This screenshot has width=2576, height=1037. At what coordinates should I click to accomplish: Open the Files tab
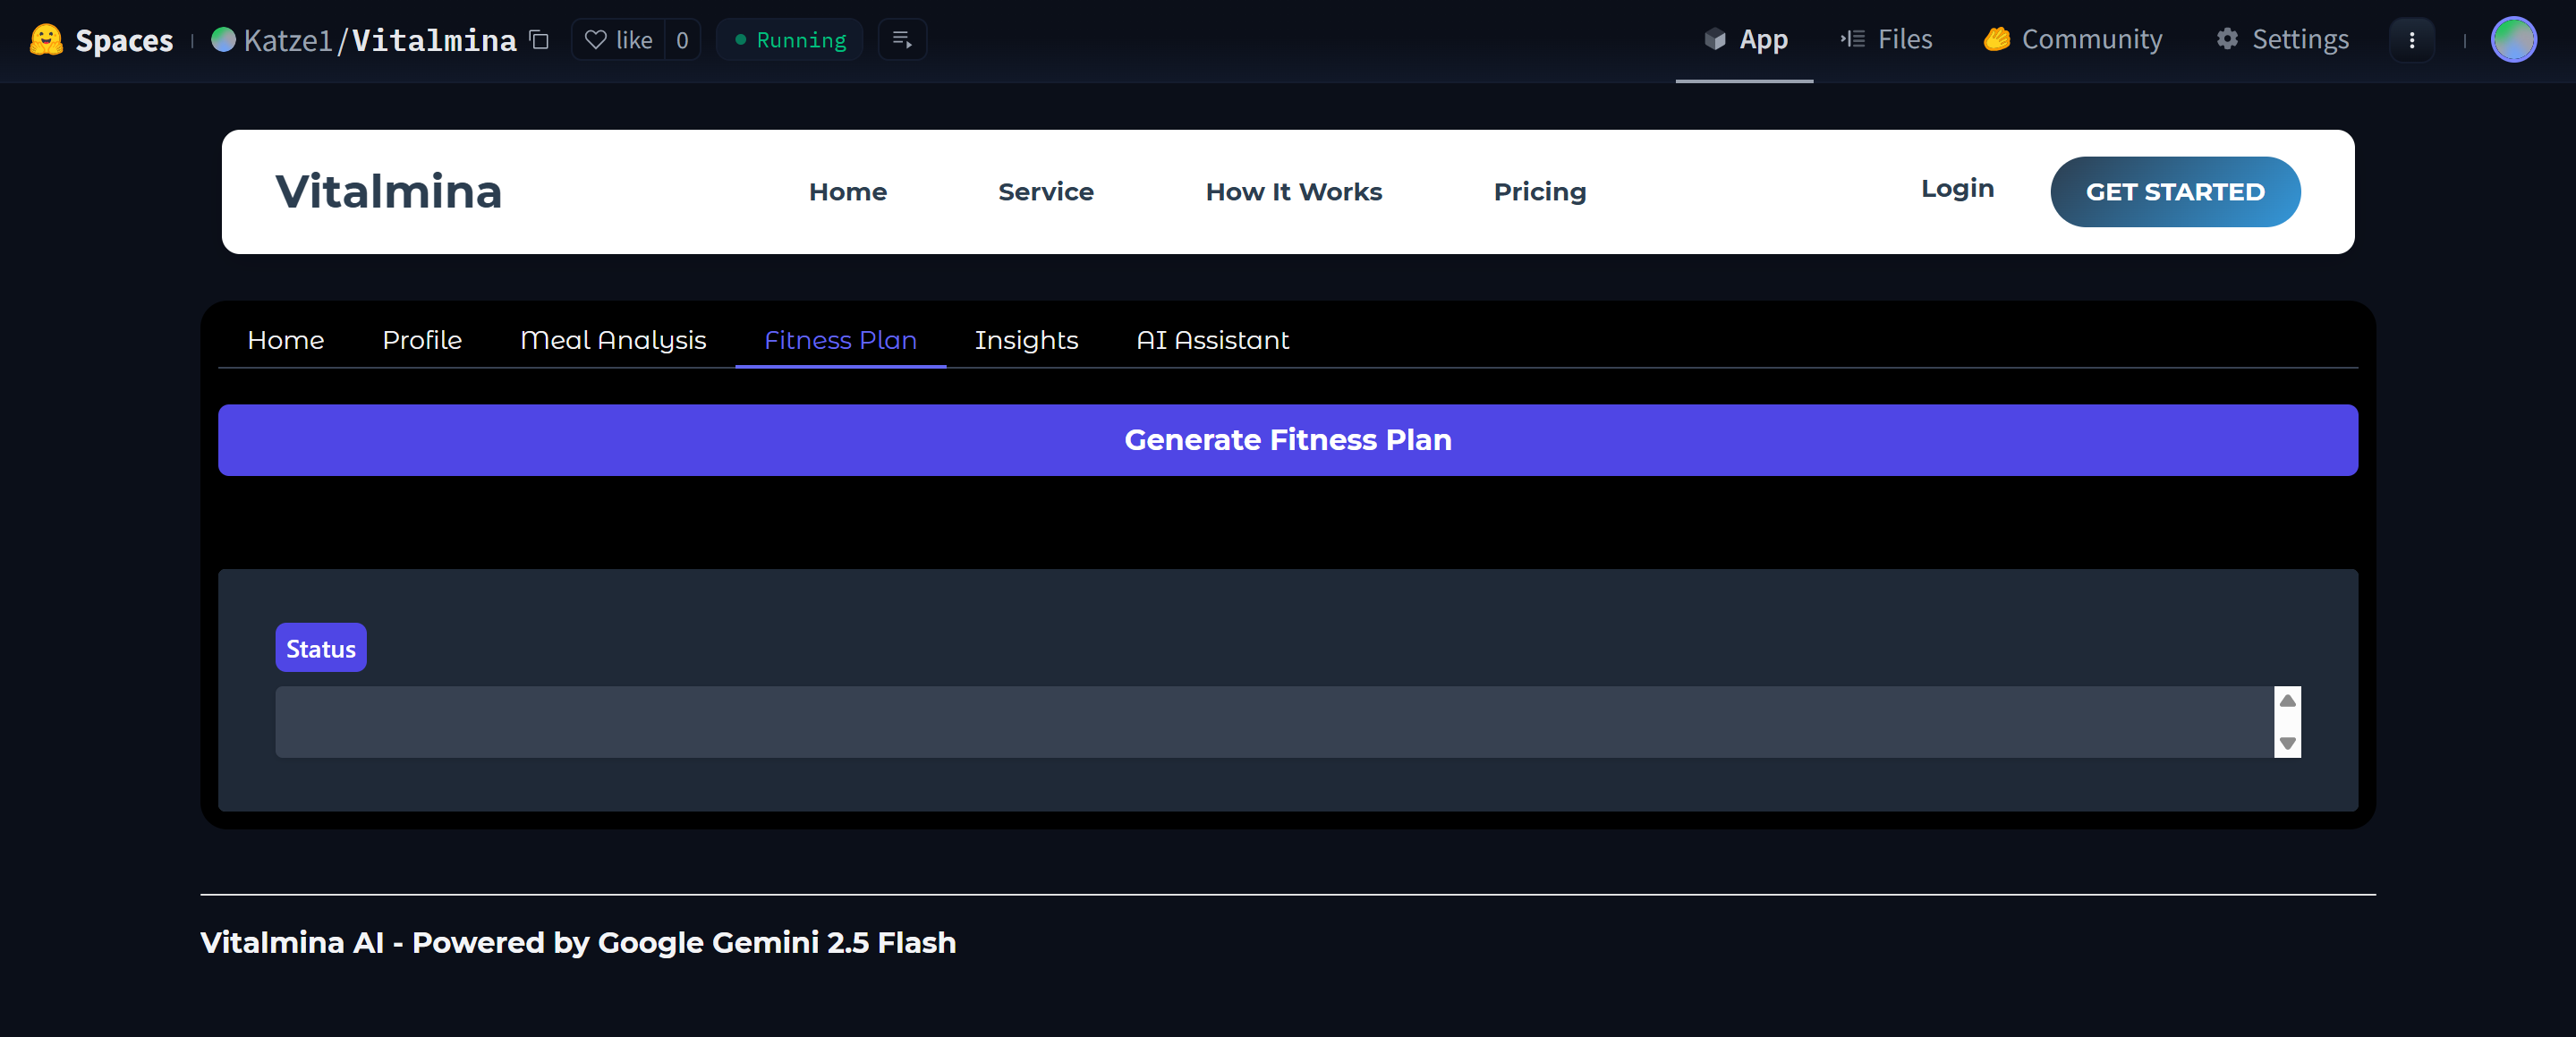coord(1886,40)
